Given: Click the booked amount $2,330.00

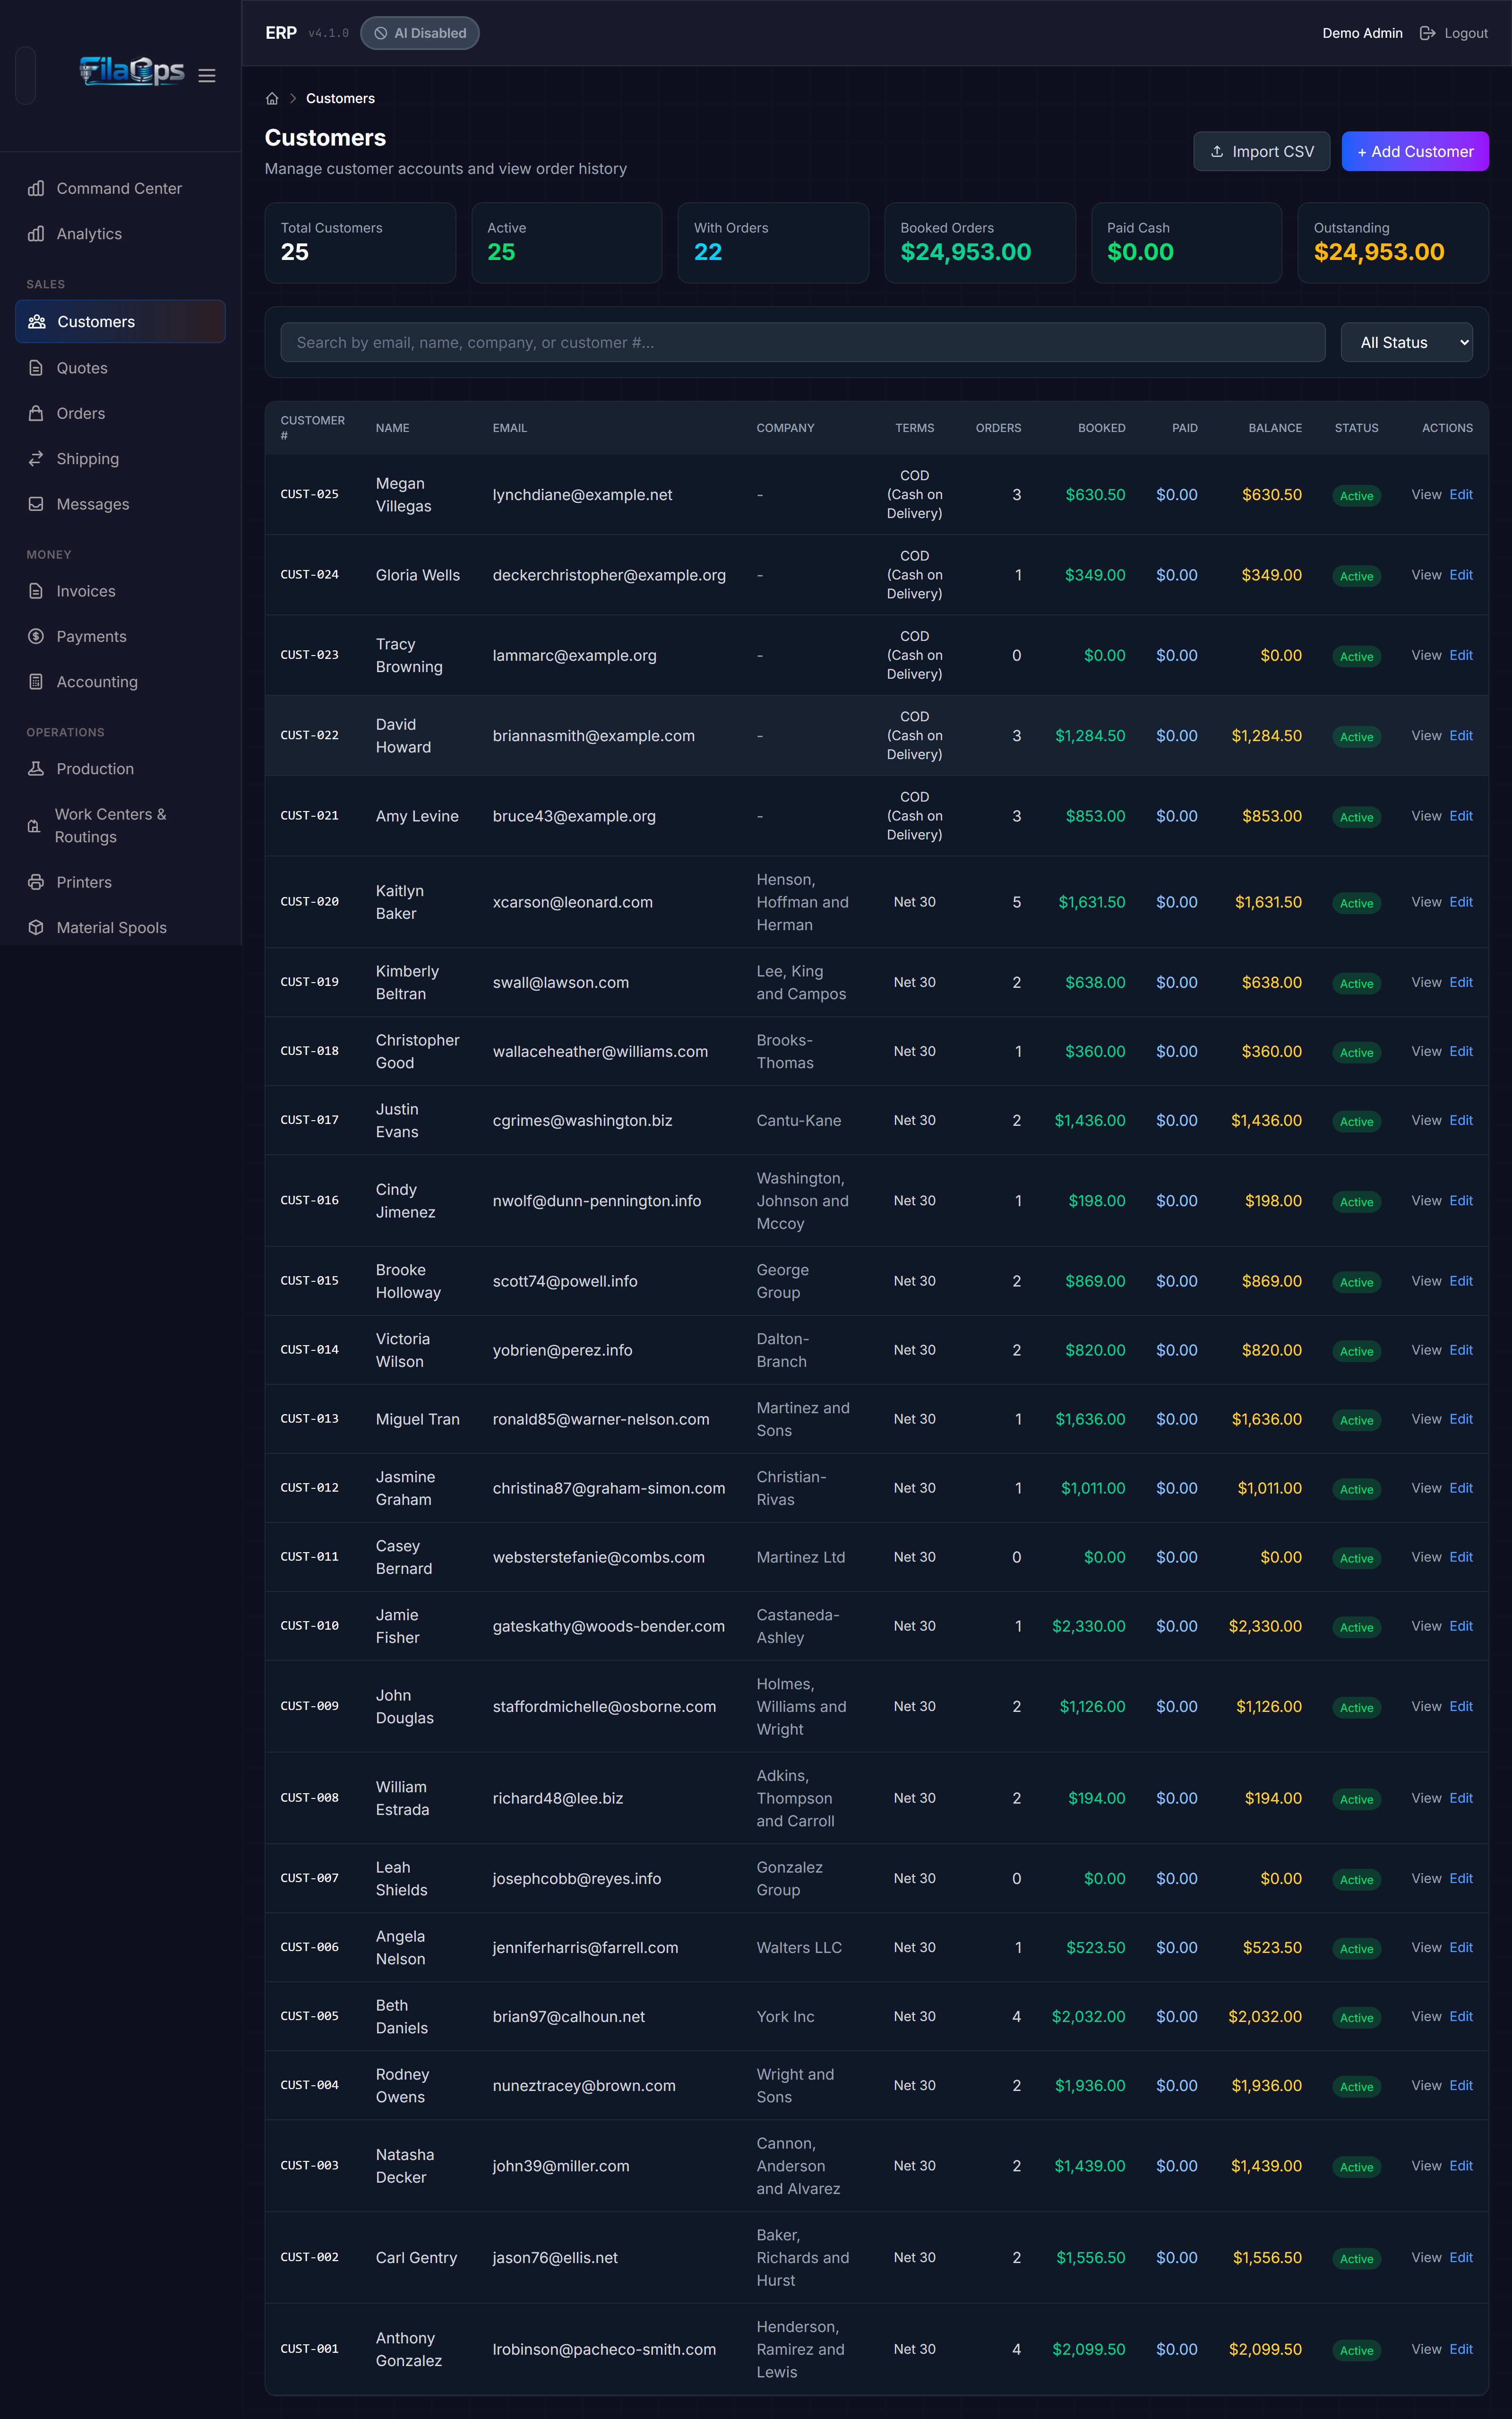Looking at the screenshot, I should click(1088, 1626).
